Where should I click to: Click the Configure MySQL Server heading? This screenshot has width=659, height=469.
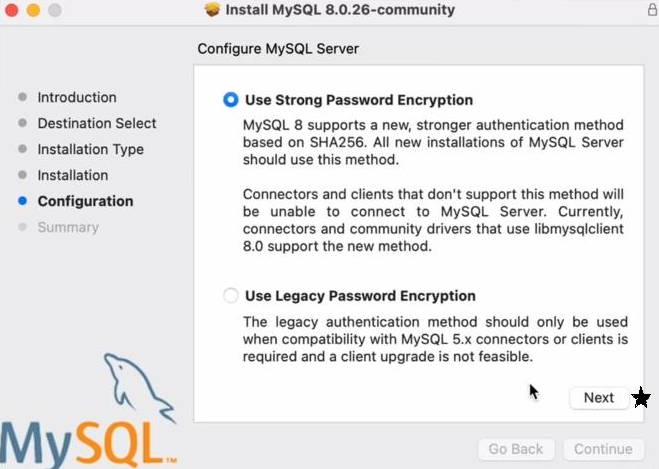coord(278,48)
